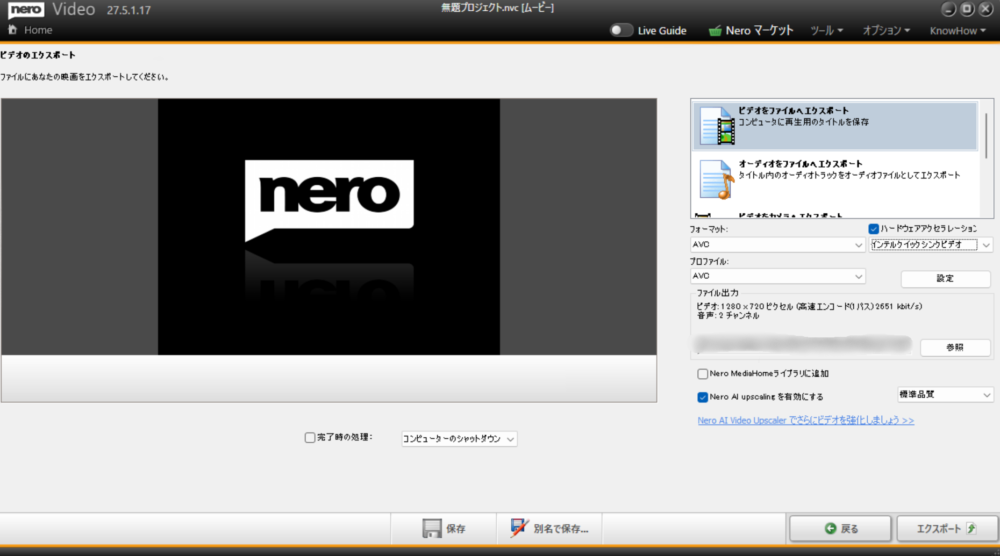Click the Nero logo video preview
The height and width of the screenshot is (556, 1000).
coord(329,226)
